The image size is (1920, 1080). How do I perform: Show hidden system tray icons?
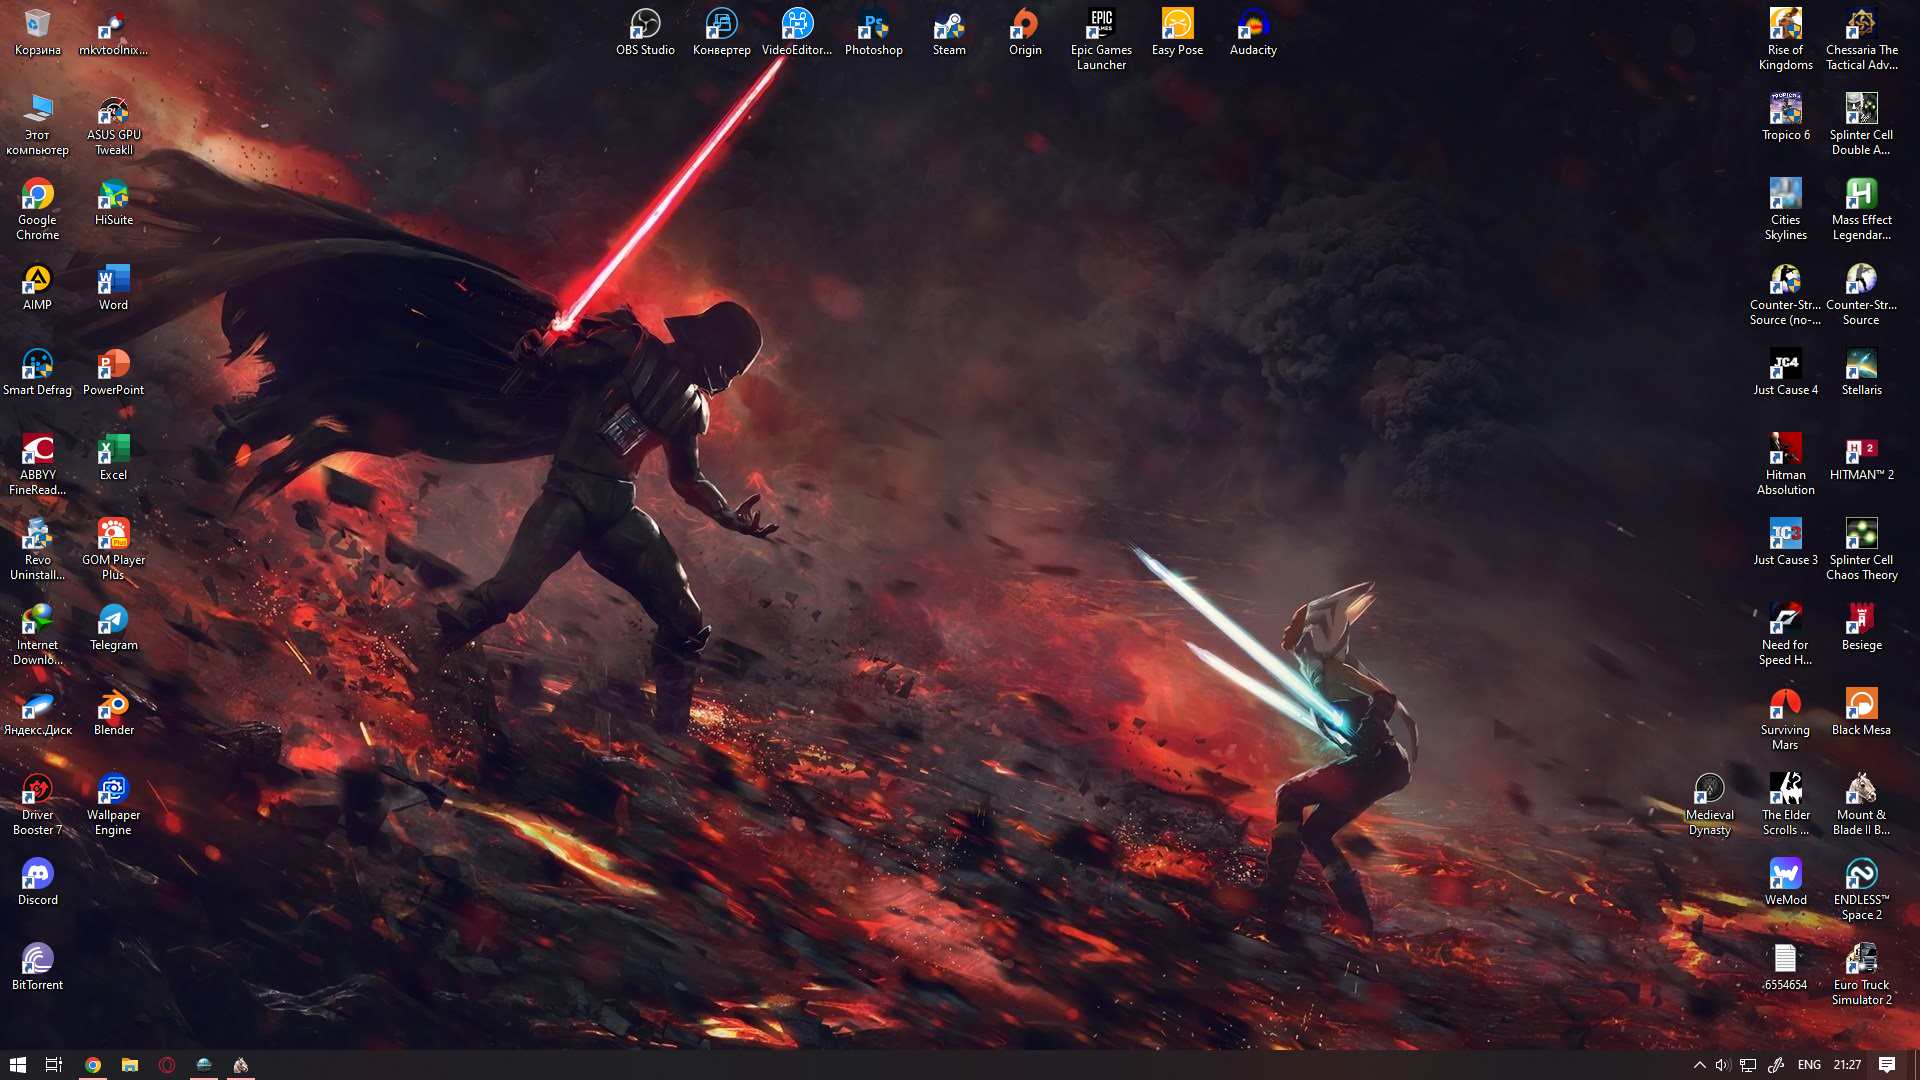pos(1699,1065)
